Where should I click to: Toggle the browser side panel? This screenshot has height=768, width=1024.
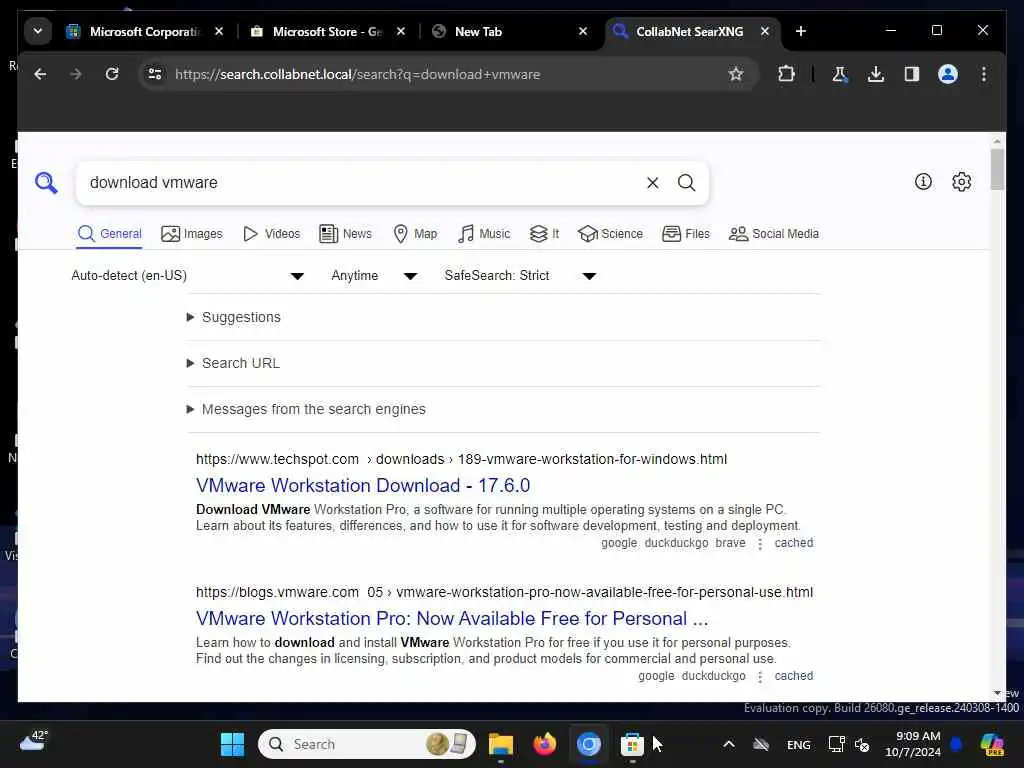[x=912, y=74]
